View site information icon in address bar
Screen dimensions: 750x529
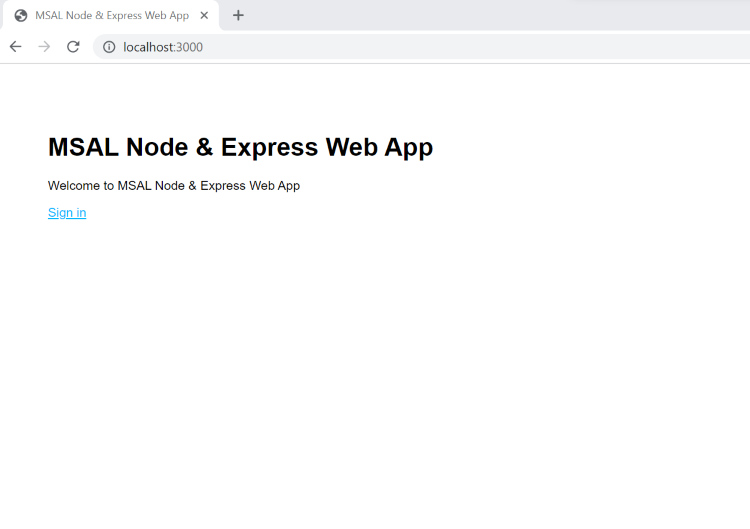pyautogui.click(x=109, y=47)
